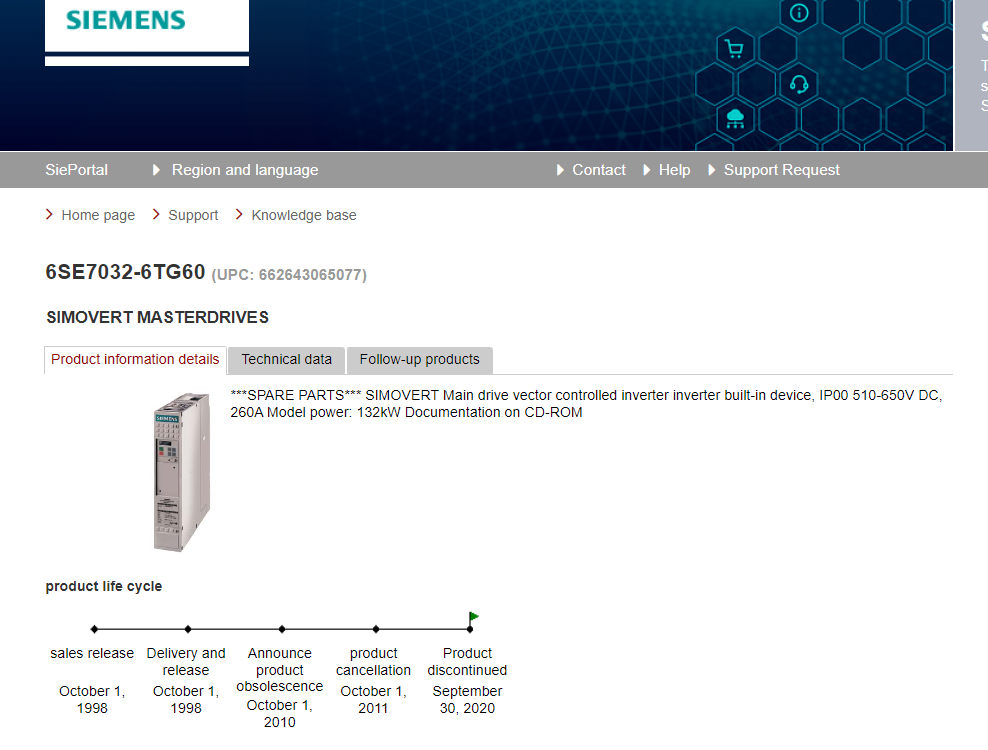This screenshot has width=988, height=750.
Task: Click SiePortal in the navigation bar
Action: coord(76,170)
